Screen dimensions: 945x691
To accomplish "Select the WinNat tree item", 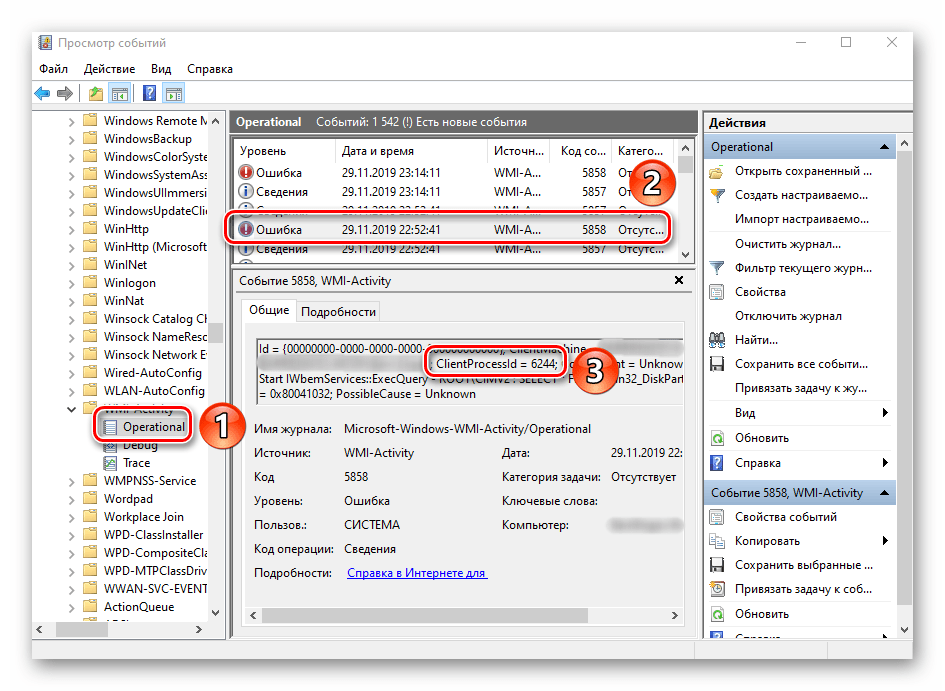I will coord(124,301).
